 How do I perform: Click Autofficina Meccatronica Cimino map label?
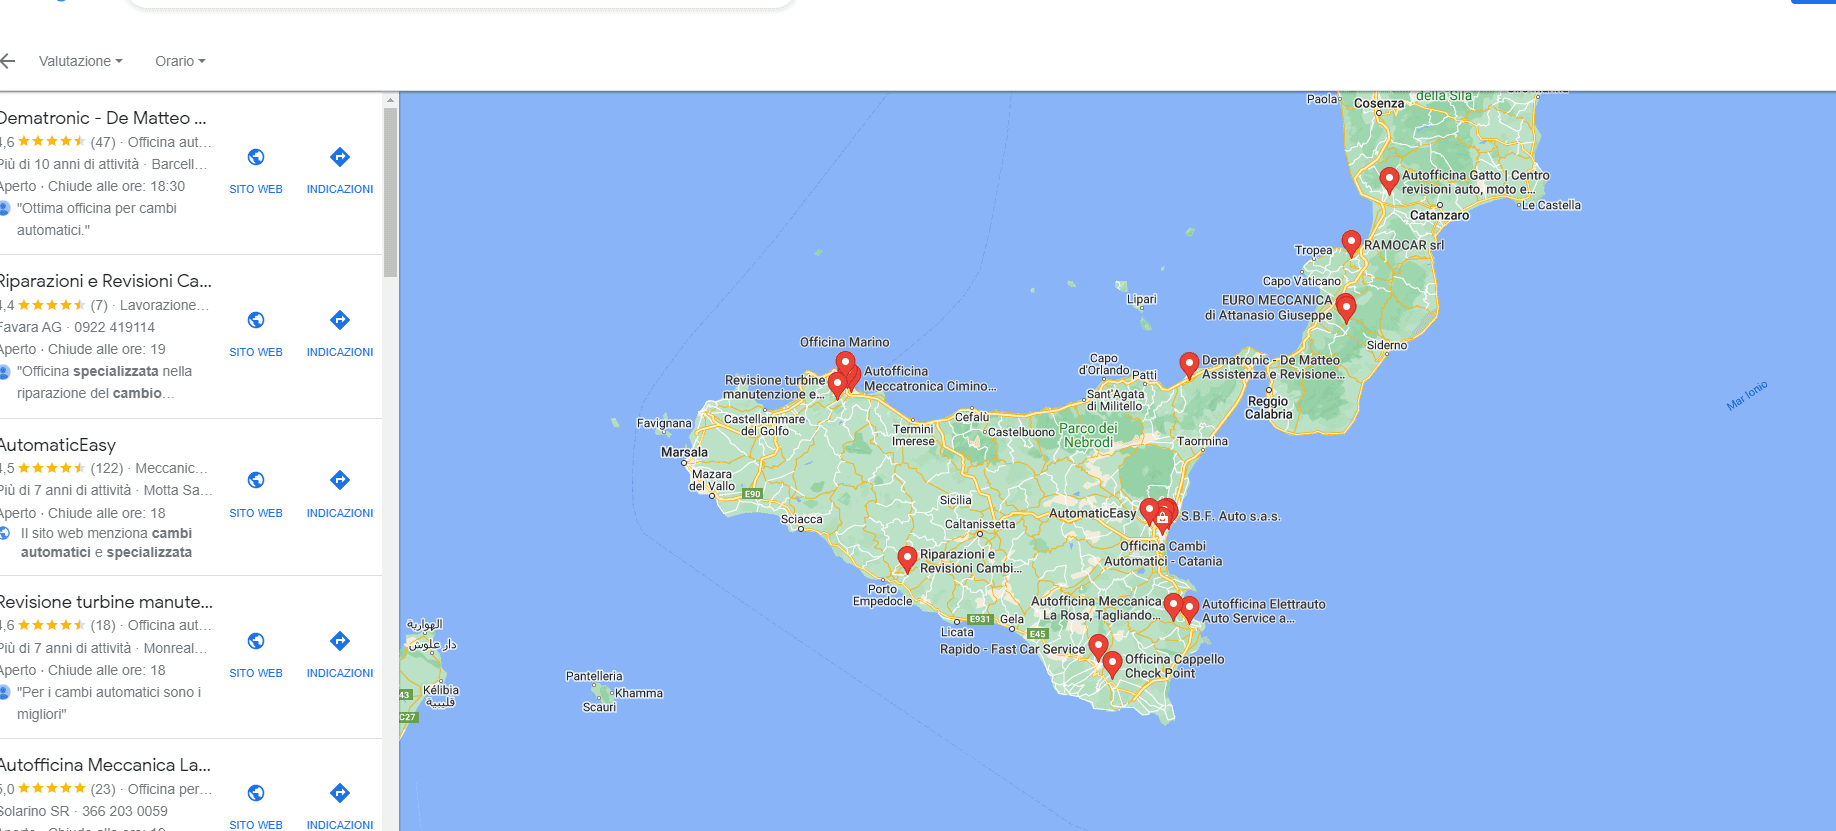(x=930, y=379)
